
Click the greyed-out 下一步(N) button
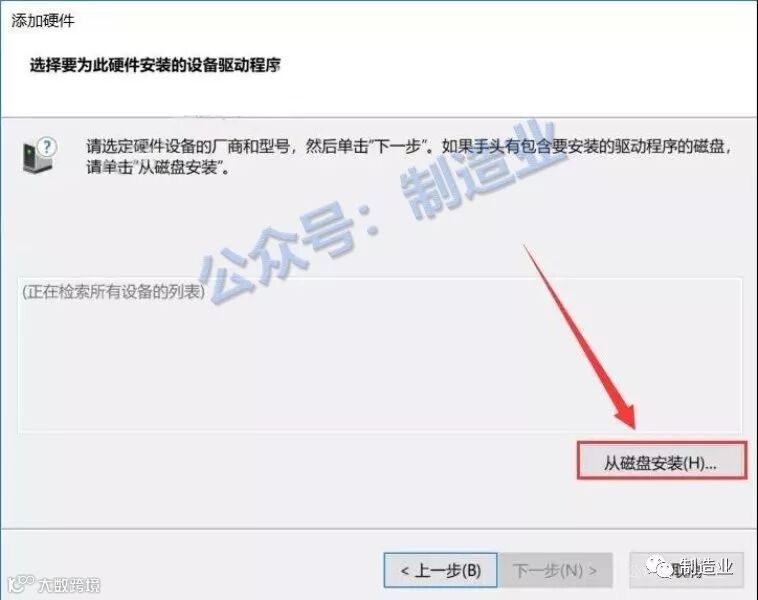pos(555,571)
